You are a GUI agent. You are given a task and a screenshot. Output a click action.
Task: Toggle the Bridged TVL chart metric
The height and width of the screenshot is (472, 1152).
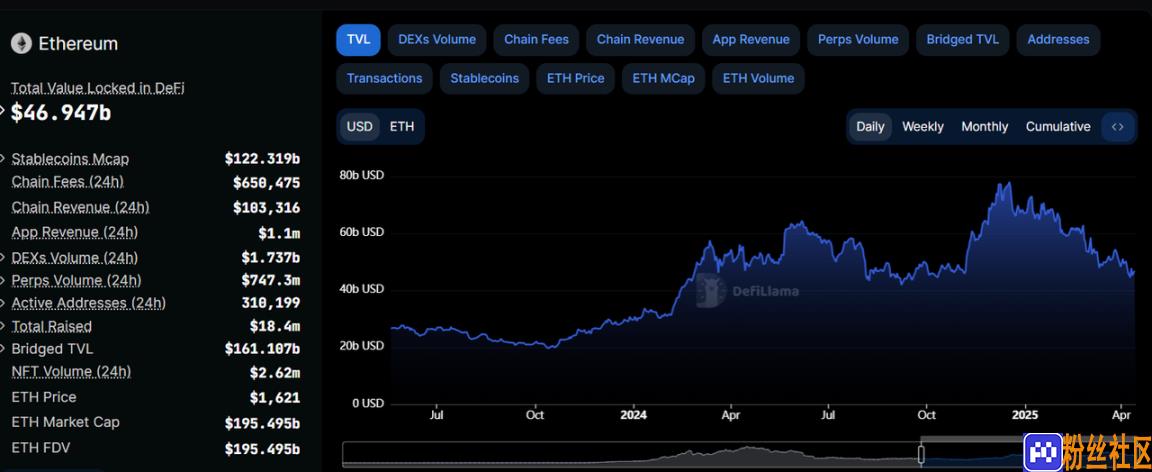tap(962, 40)
